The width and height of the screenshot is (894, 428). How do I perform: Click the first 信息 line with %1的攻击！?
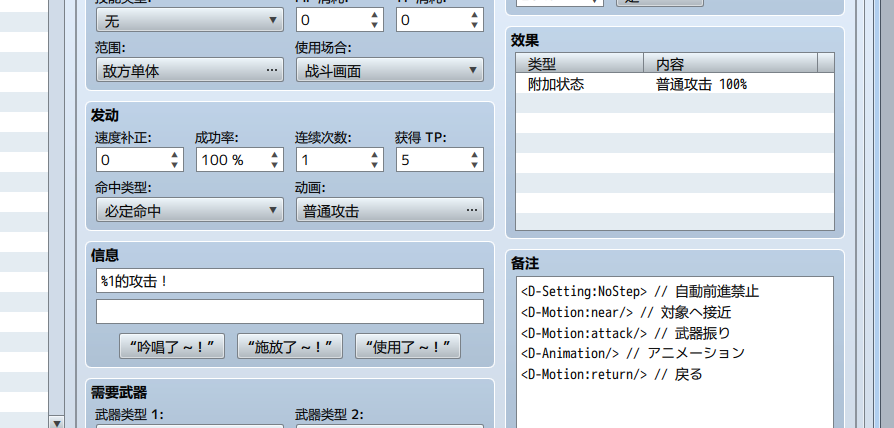click(290, 281)
